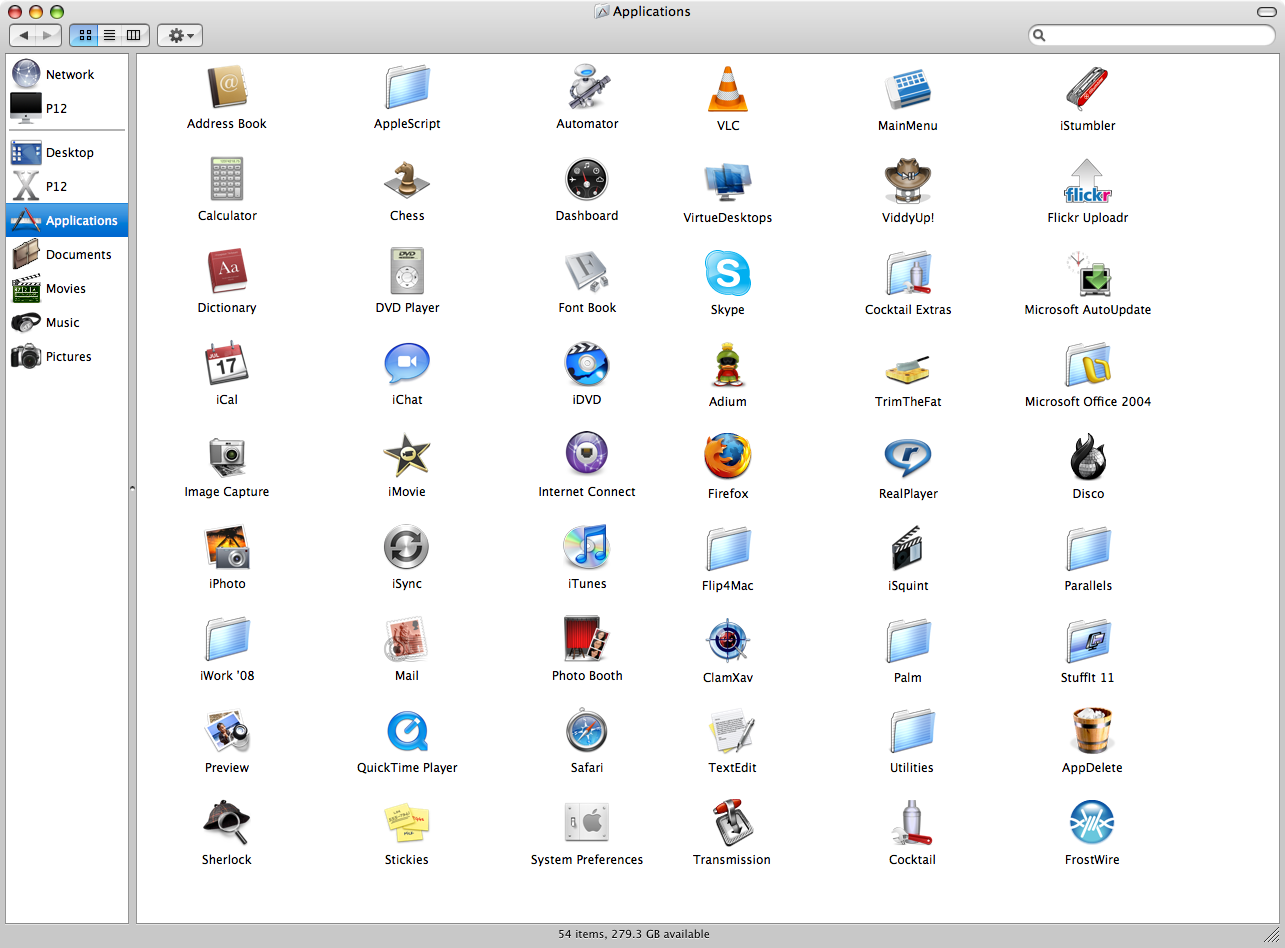Open Documents in the sidebar
Viewport: 1285px width, 948px height.
[x=67, y=254]
